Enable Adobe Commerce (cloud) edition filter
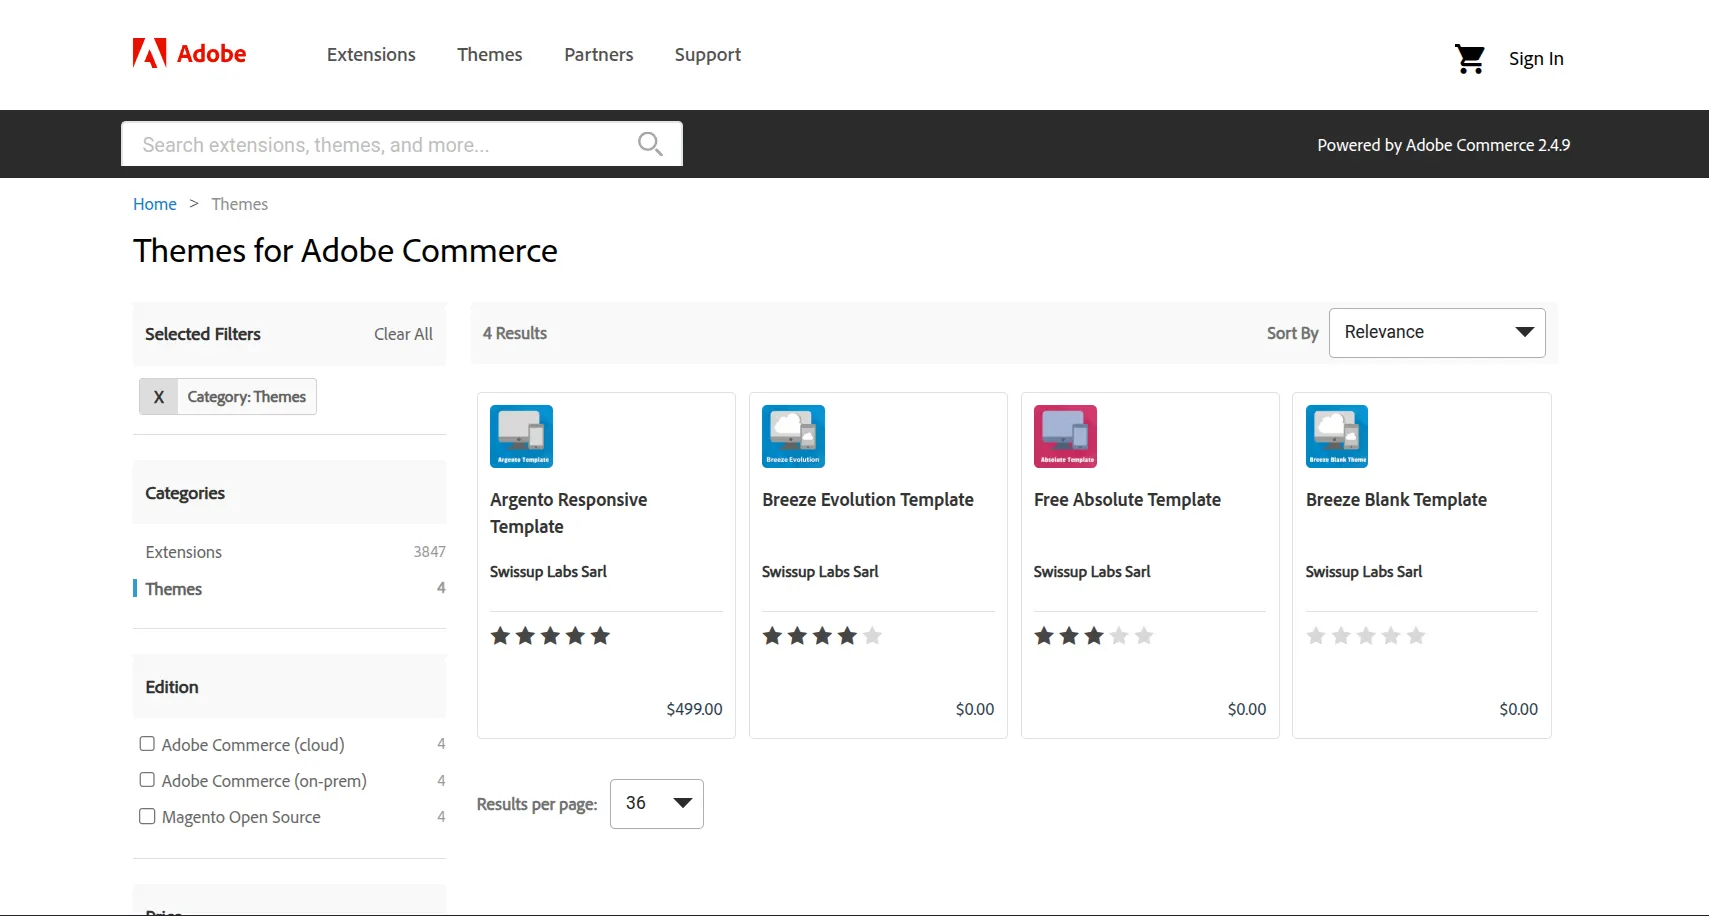1709x916 pixels. pyautogui.click(x=147, y=744)
